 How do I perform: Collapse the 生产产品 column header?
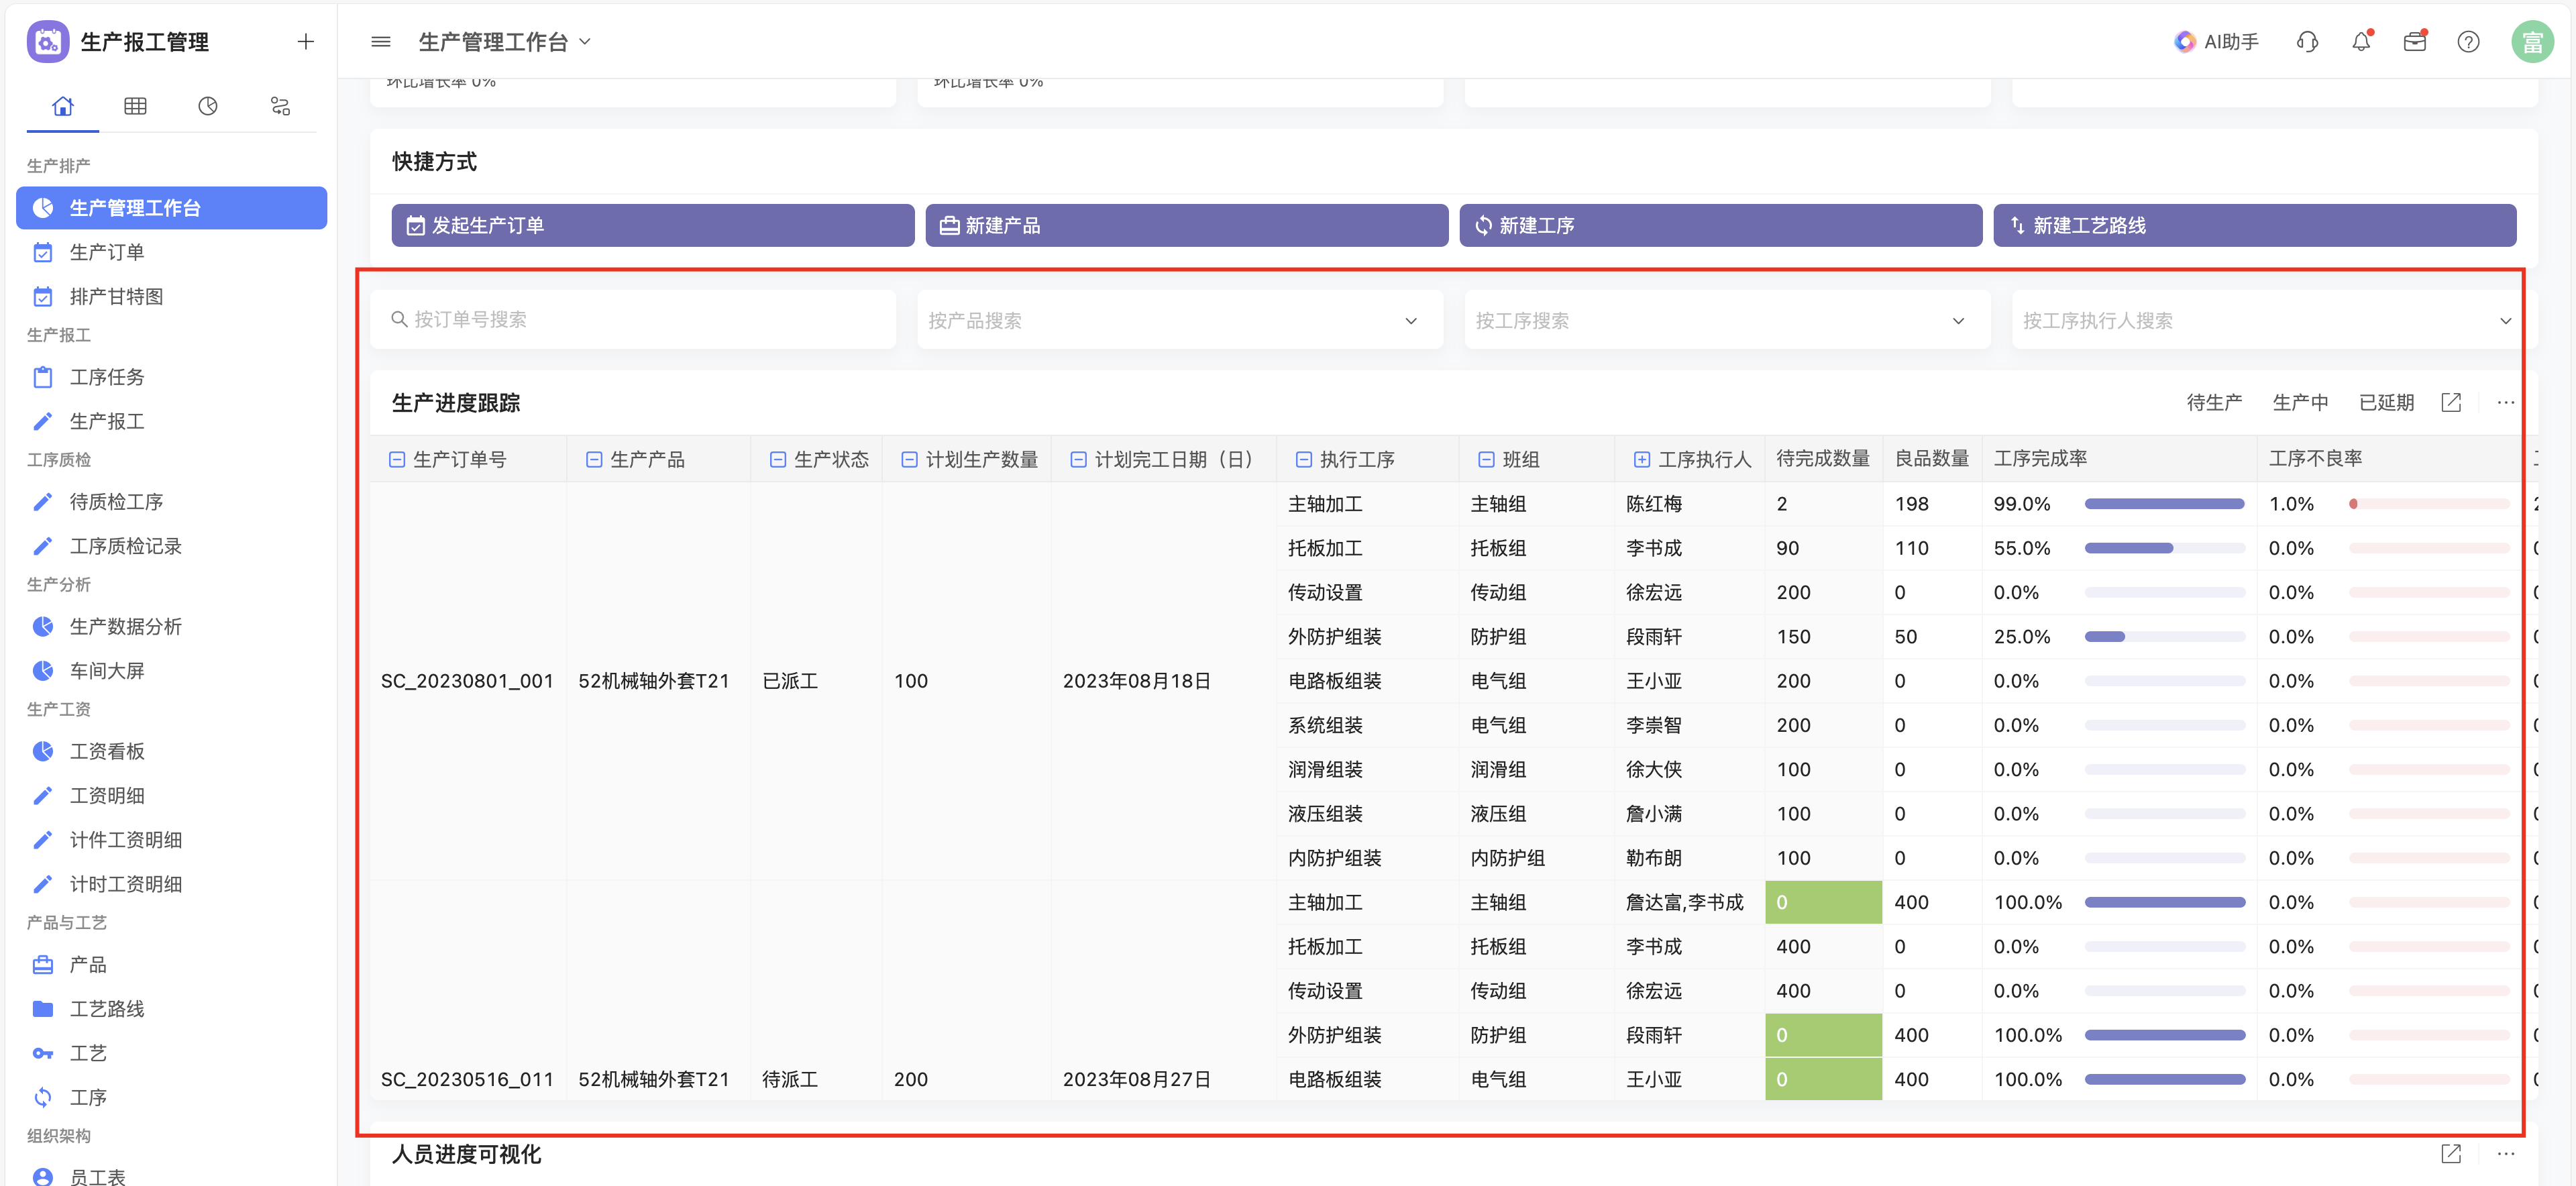pyautogui.click(x=594, y=459)
